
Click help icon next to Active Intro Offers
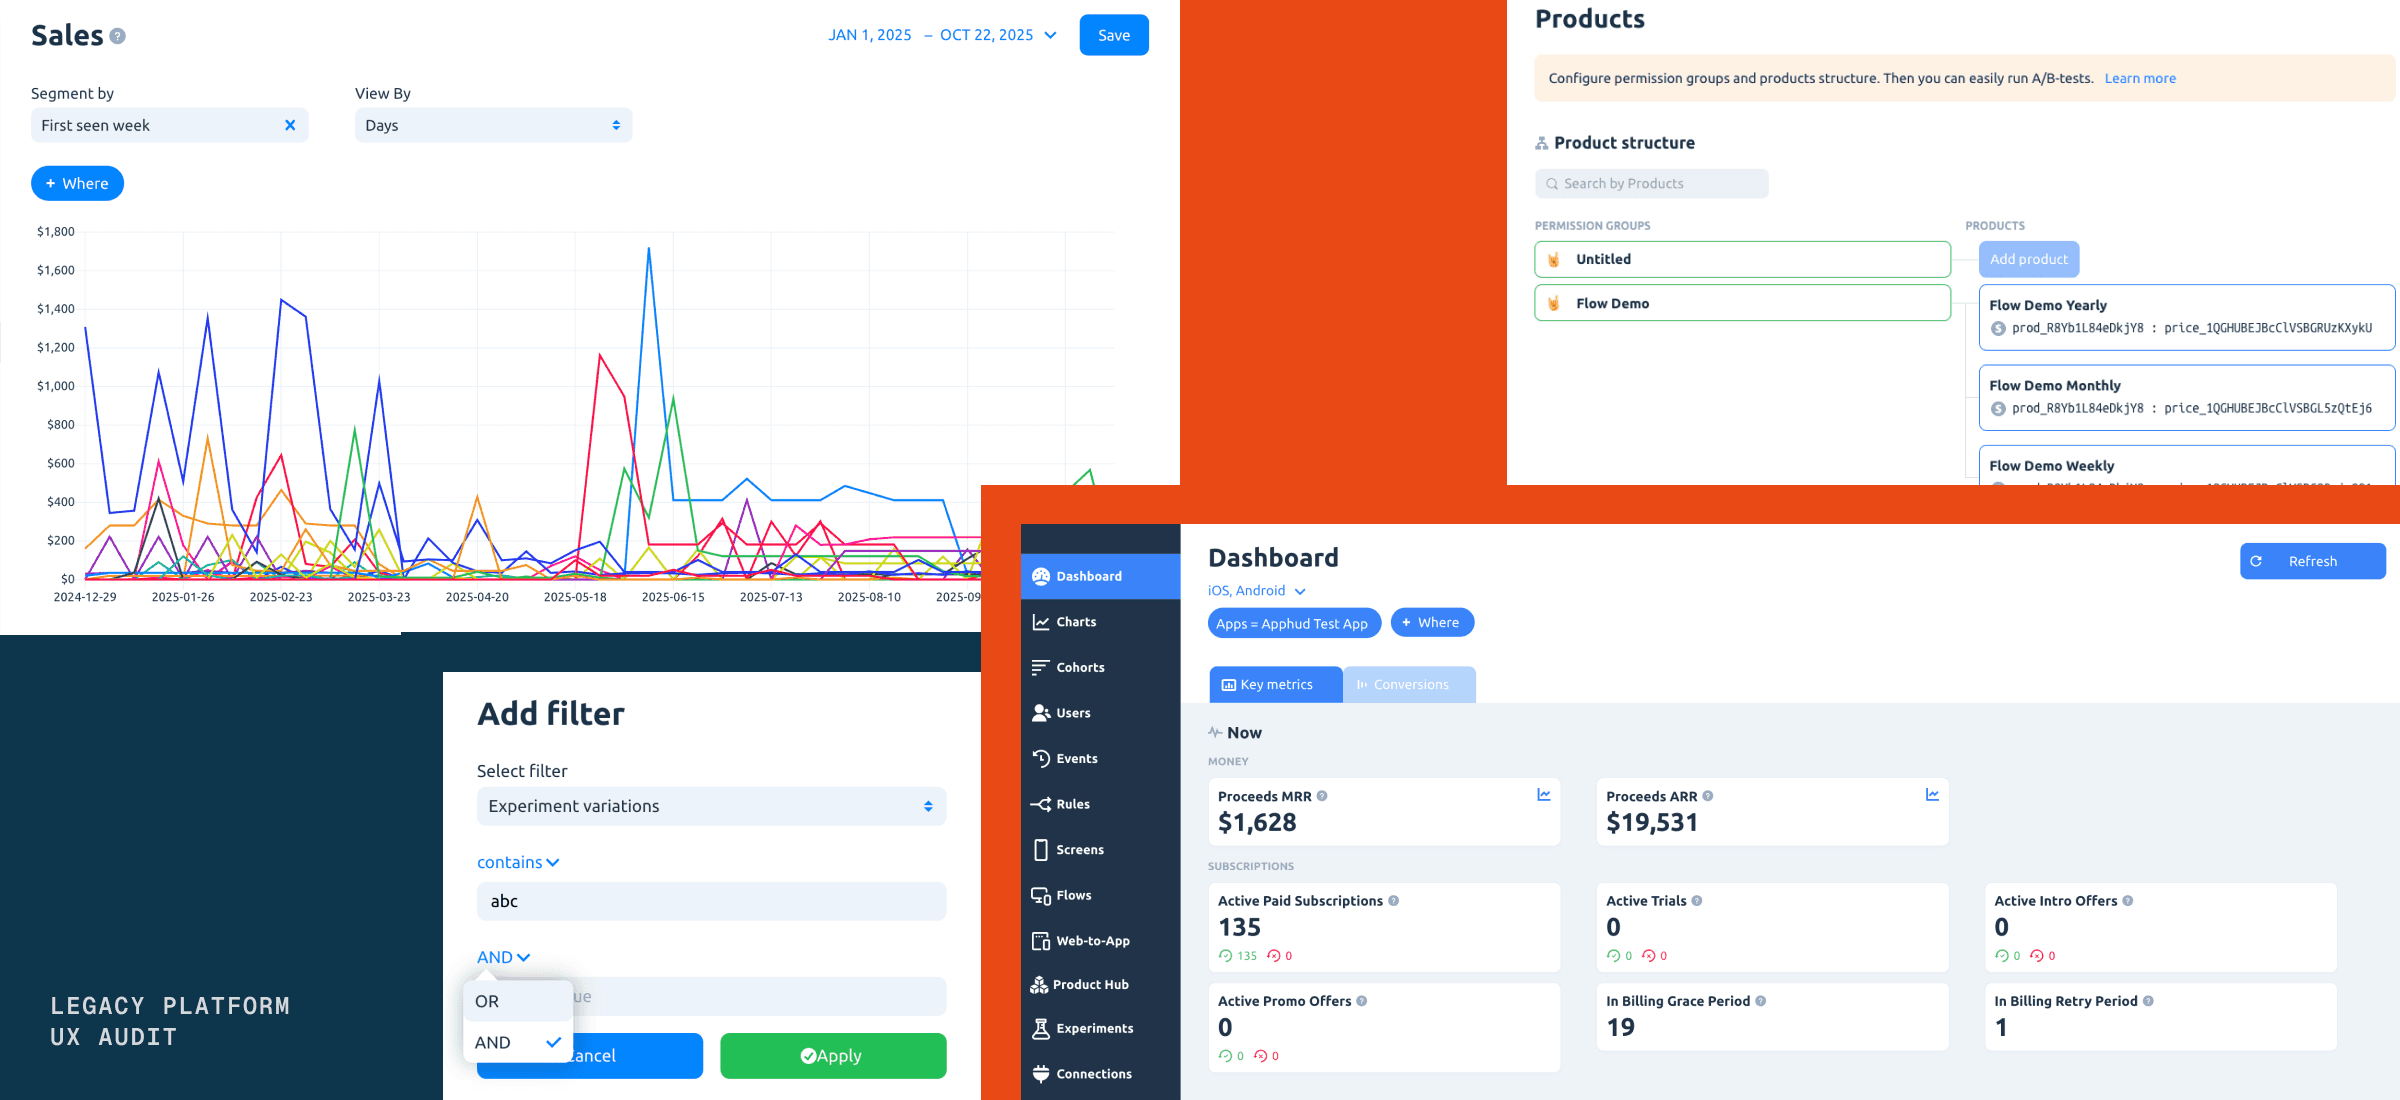coord(2128,901)
